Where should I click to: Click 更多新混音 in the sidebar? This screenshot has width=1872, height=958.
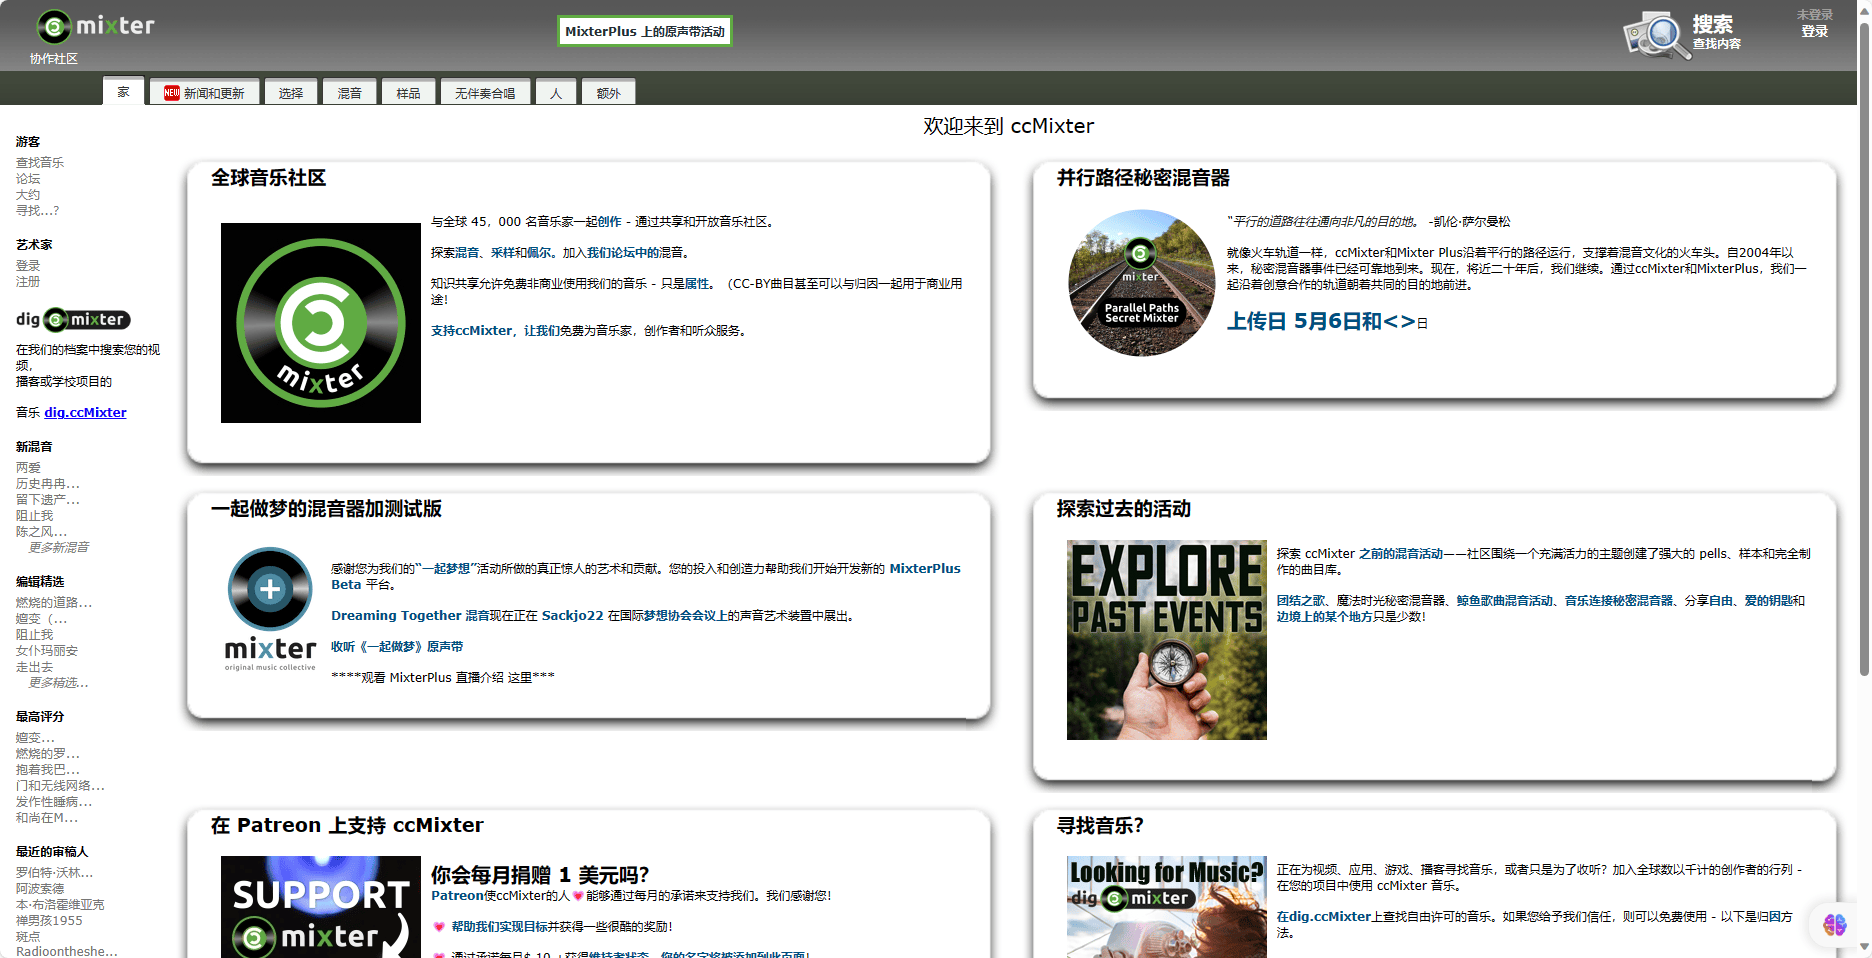[58, 546]
